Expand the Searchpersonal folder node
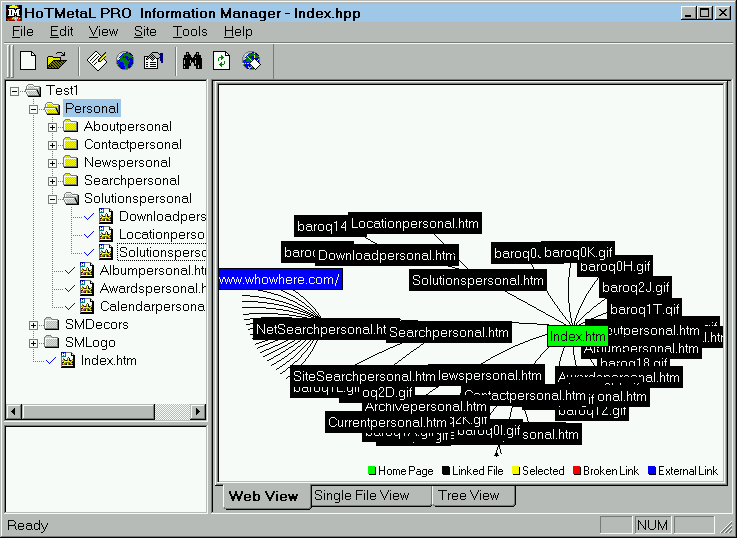 point(52,181)
